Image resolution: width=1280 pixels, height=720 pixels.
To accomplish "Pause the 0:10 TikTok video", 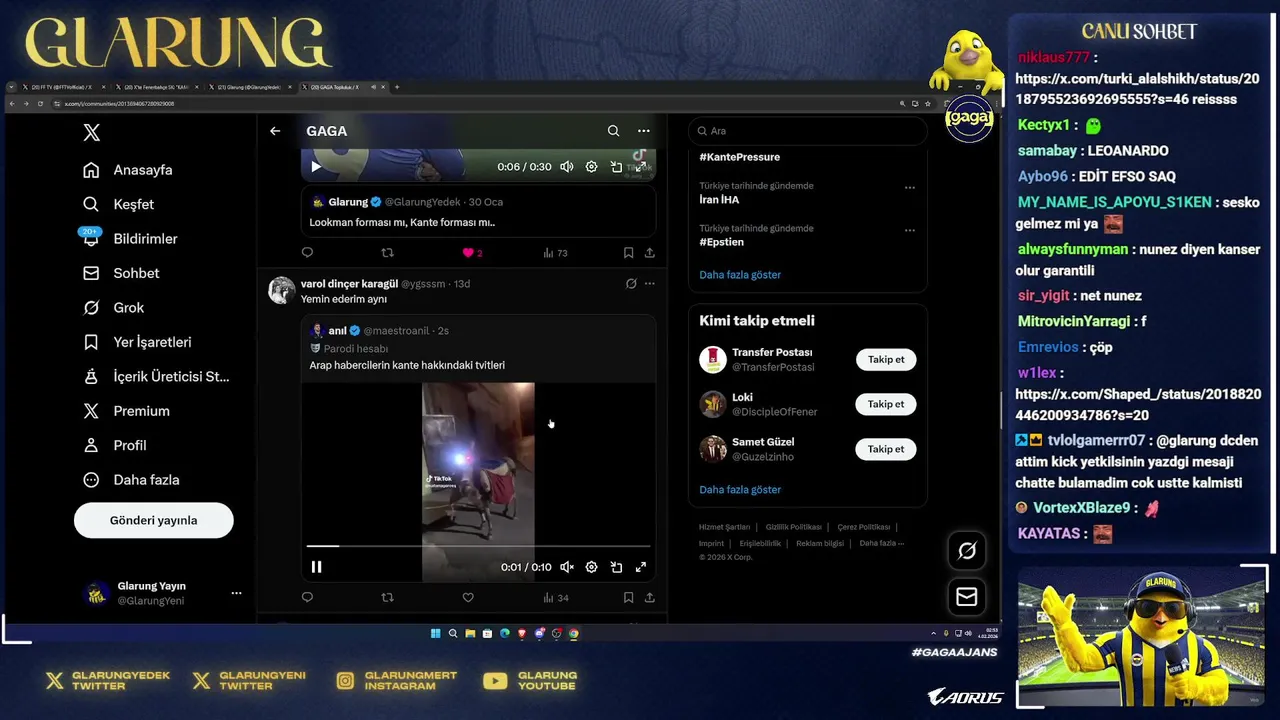I will tap(316, 567).
